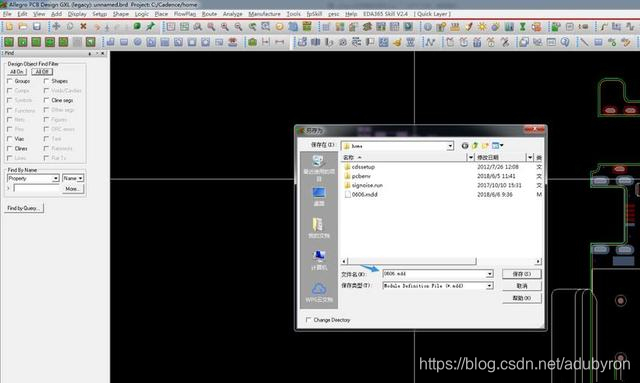This screenshot has height=383, width=640.
Task: Open the Display menu
Action: click(x=77, y=14)
